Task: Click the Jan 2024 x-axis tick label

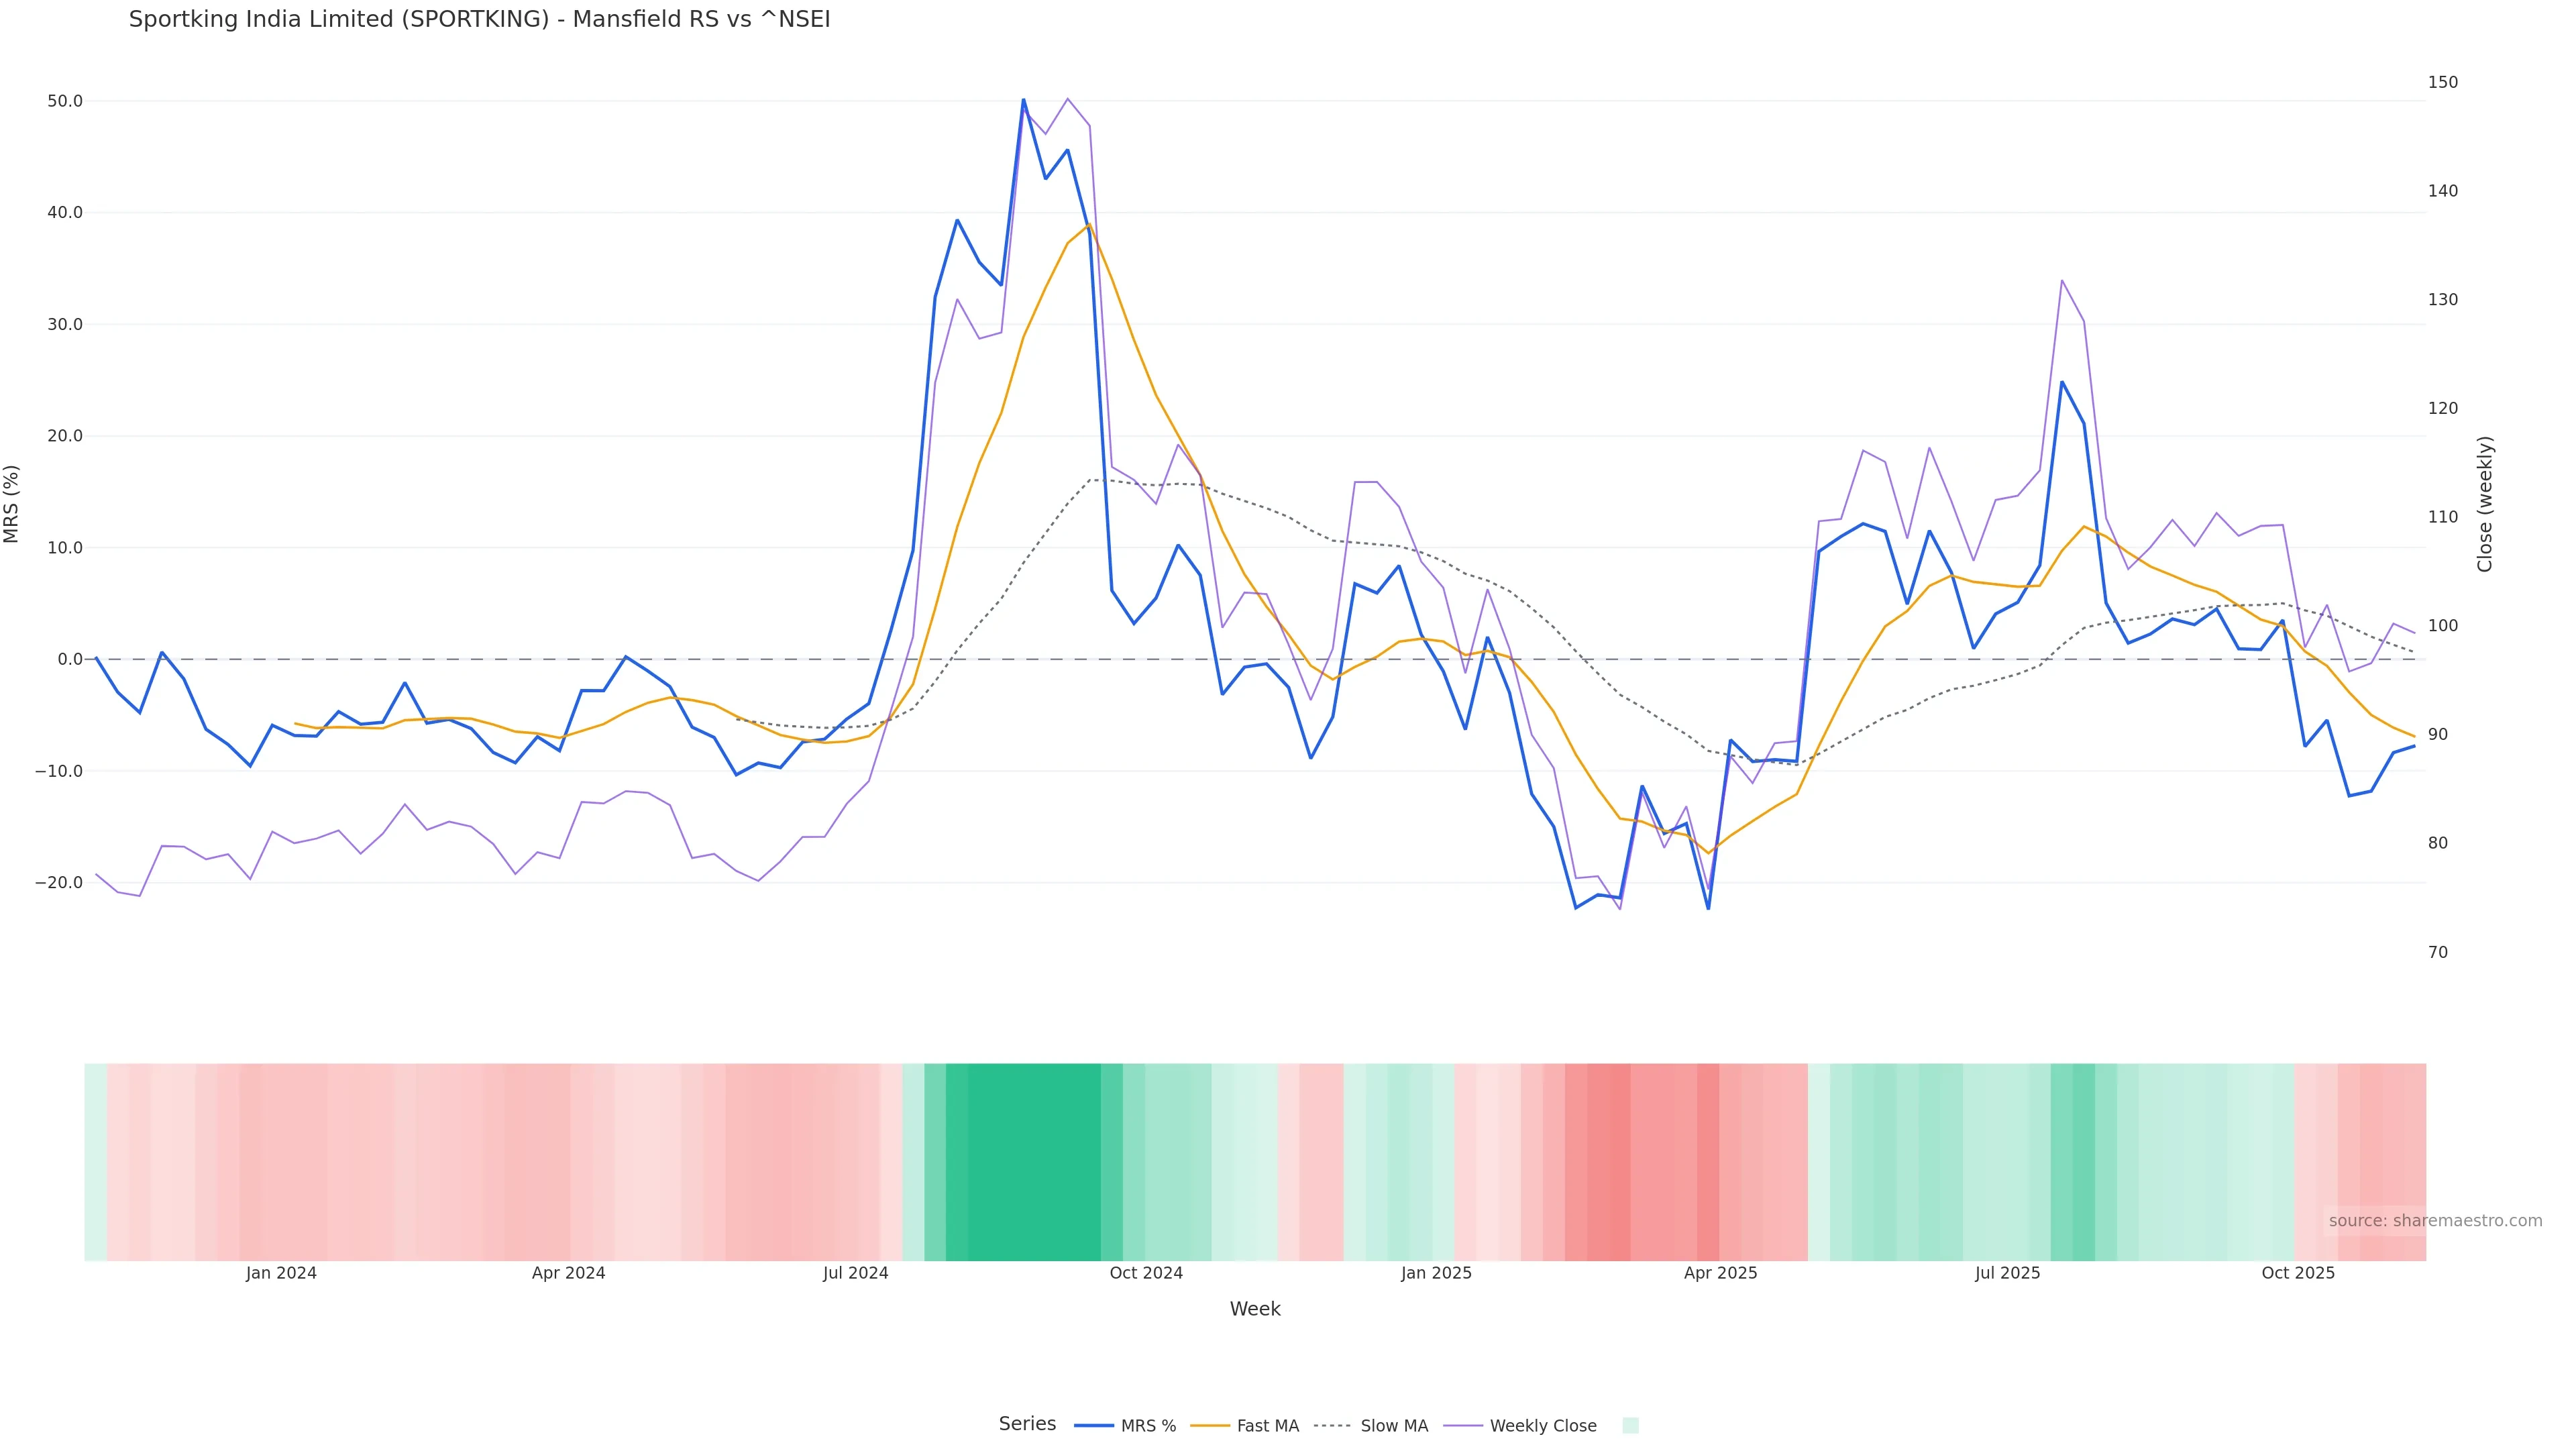Action: 281,1273
